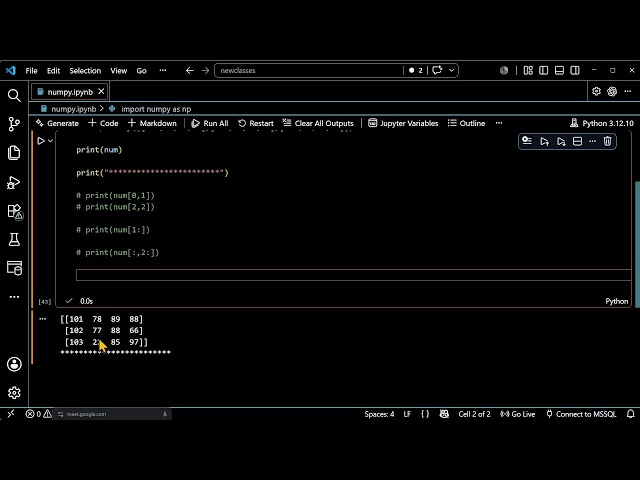
Task: Show hidden menu bar items ellipsis
Action: [163, 70]
